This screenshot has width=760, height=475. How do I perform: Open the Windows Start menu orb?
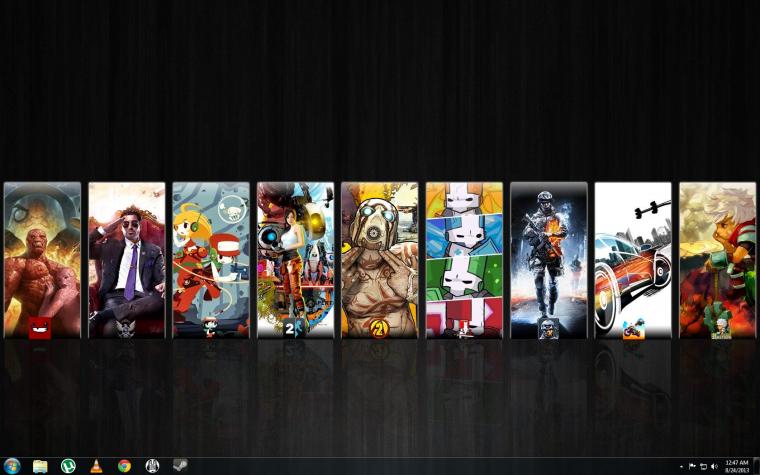click(12, 466)
